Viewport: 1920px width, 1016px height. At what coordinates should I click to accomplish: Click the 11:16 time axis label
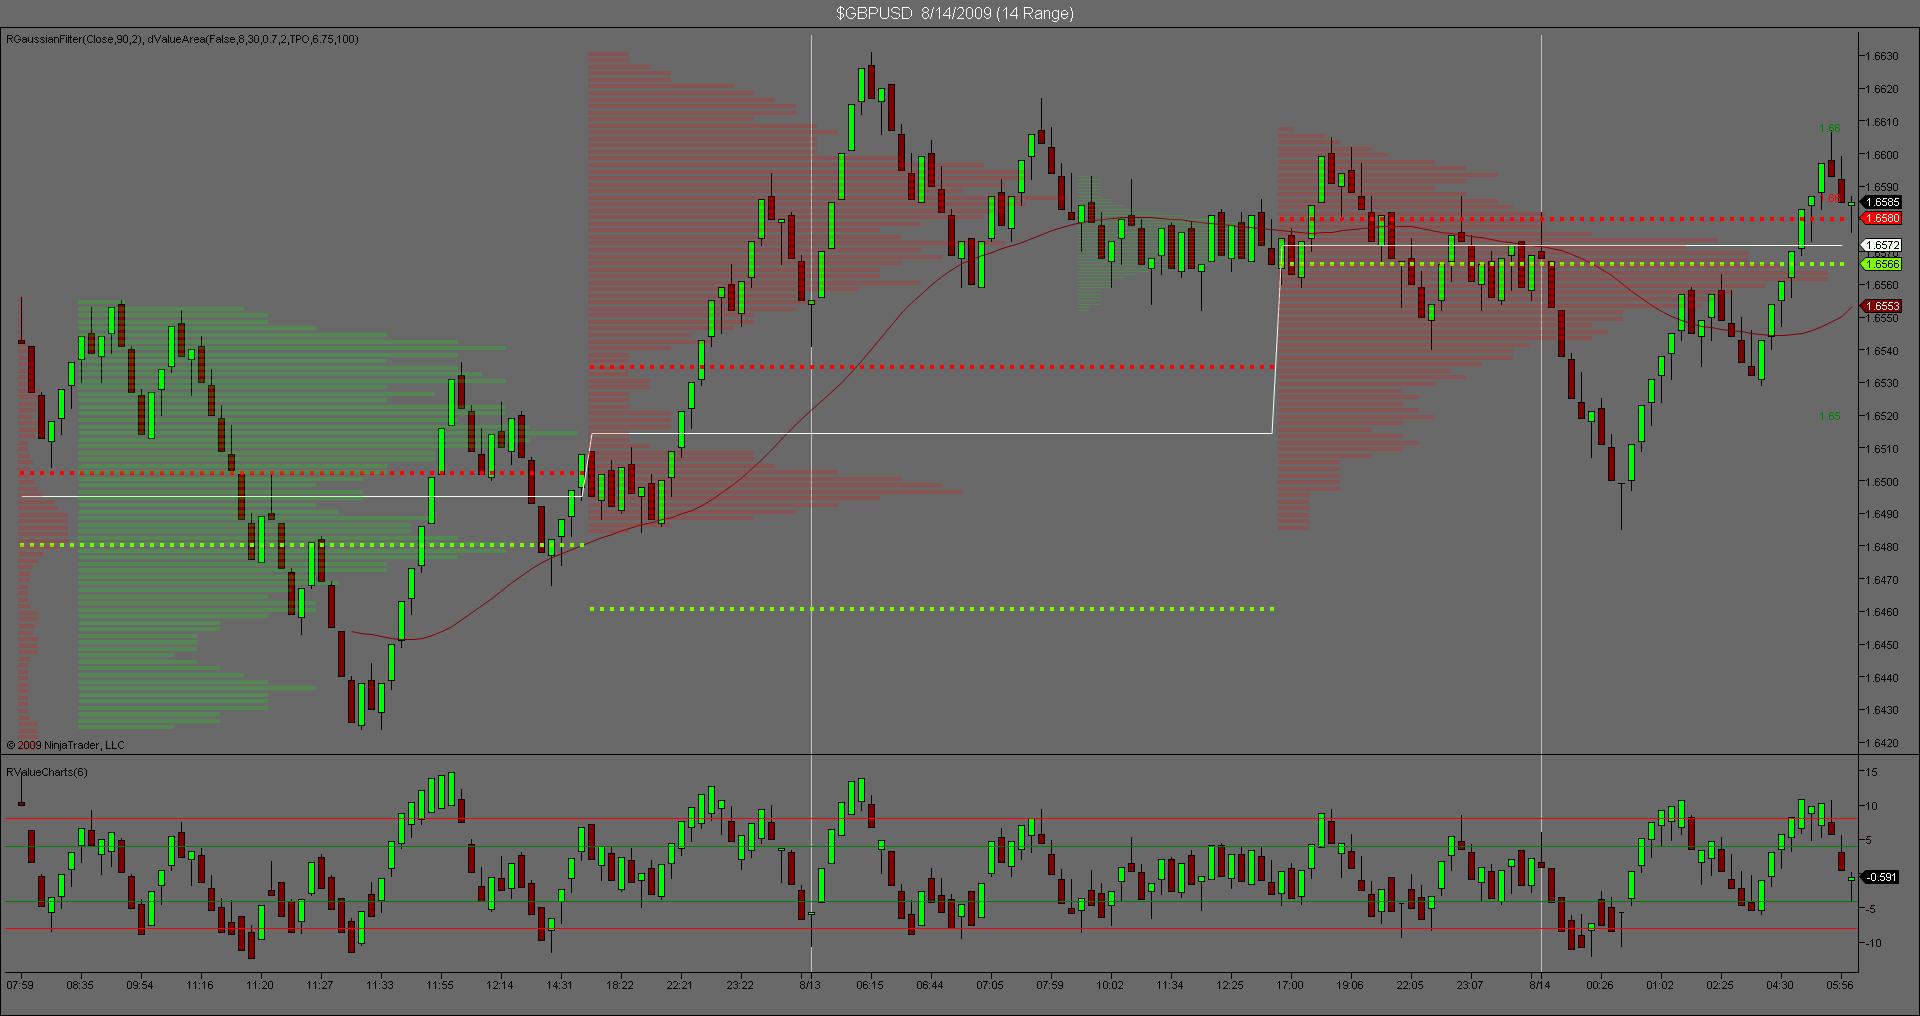click(x=200, y=985)
